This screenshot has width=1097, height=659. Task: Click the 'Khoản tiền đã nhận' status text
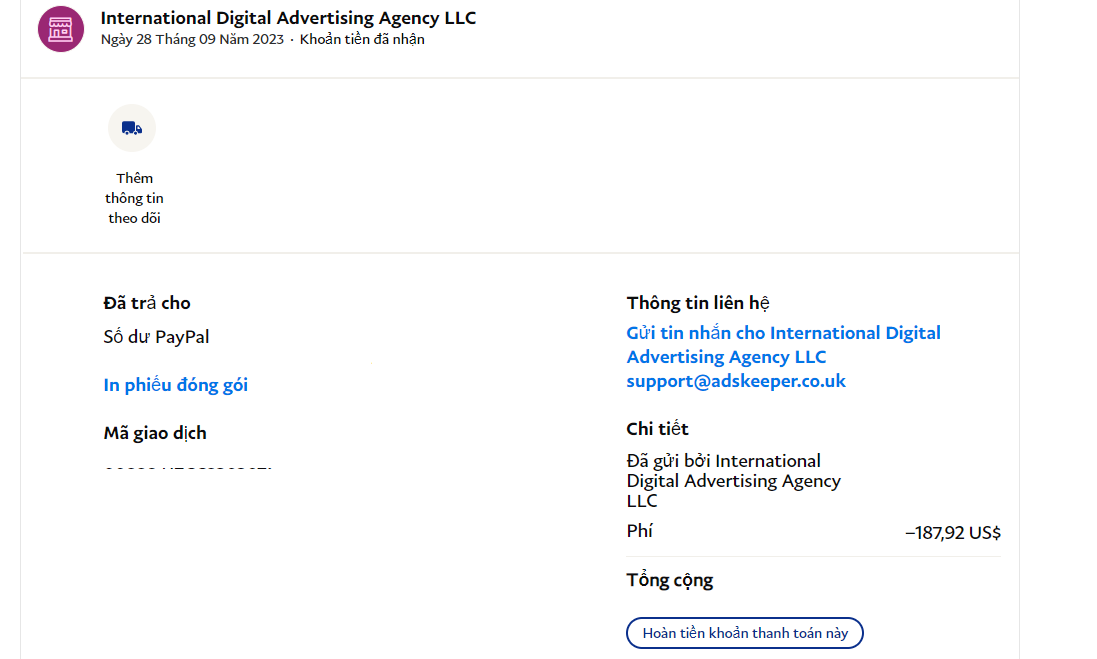tap(362, 40)
